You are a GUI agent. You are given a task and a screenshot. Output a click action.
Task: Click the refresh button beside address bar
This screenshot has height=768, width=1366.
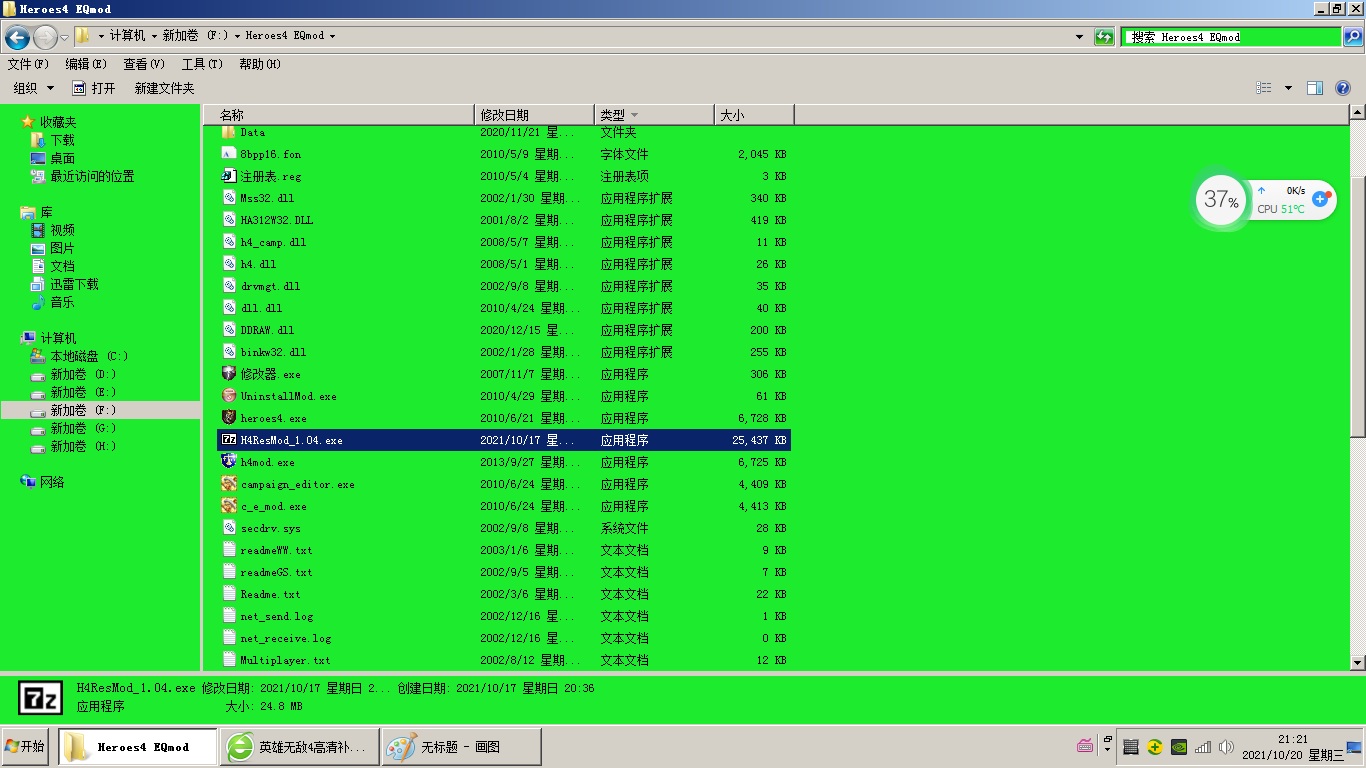pyautogui.click(x=1104, y=37)
